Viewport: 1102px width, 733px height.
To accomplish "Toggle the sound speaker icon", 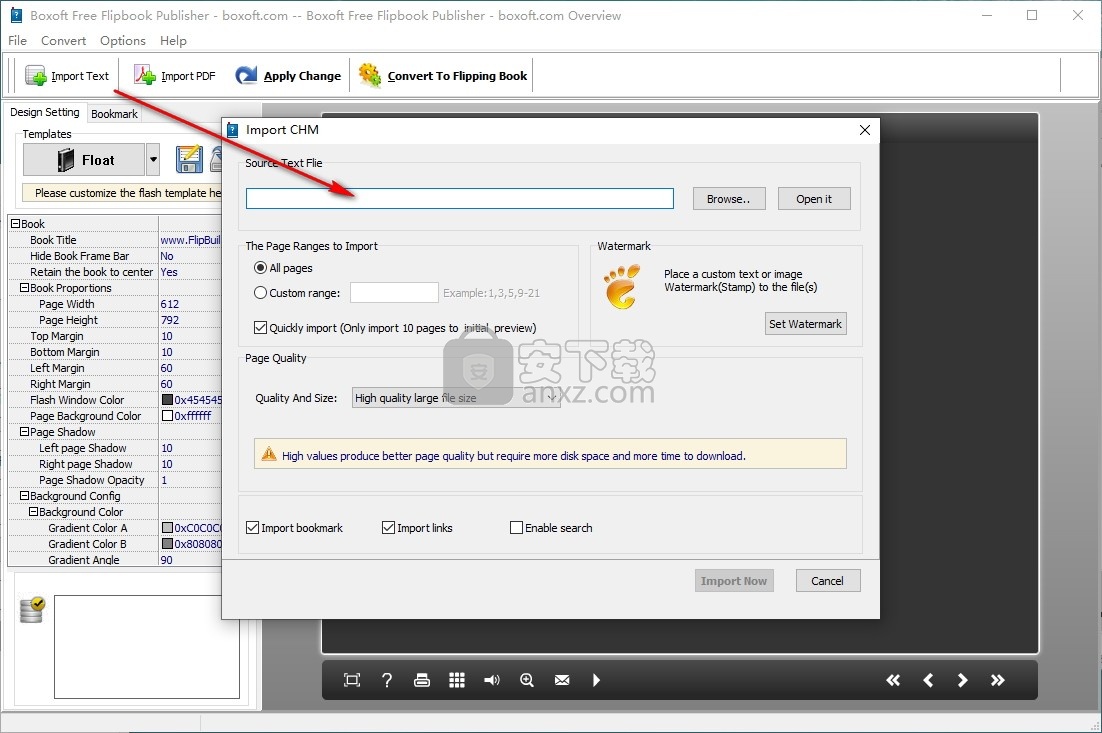I will (492, 680).
